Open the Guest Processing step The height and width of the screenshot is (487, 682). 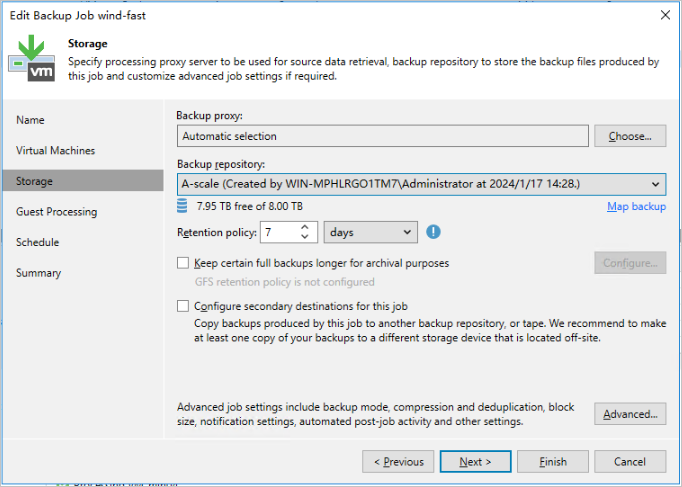[57, 212]
